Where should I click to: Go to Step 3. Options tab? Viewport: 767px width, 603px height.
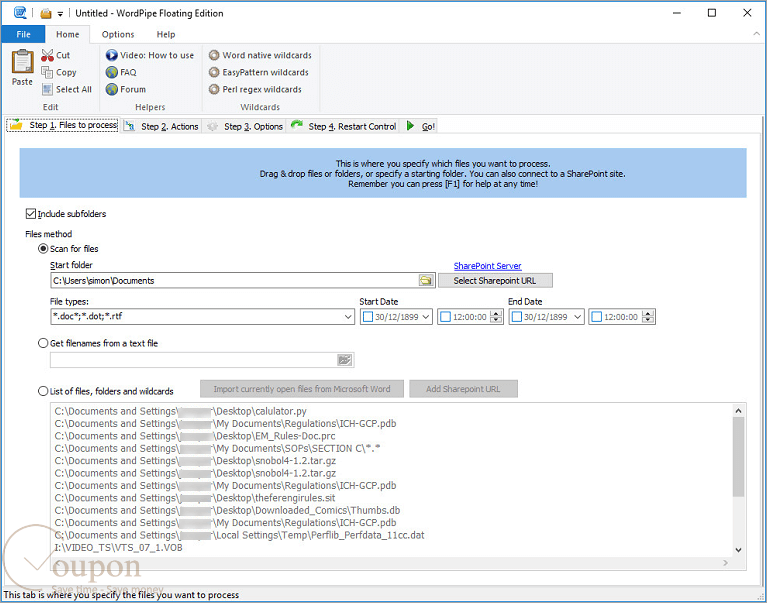pyautogui.click(x=245, y=126)
